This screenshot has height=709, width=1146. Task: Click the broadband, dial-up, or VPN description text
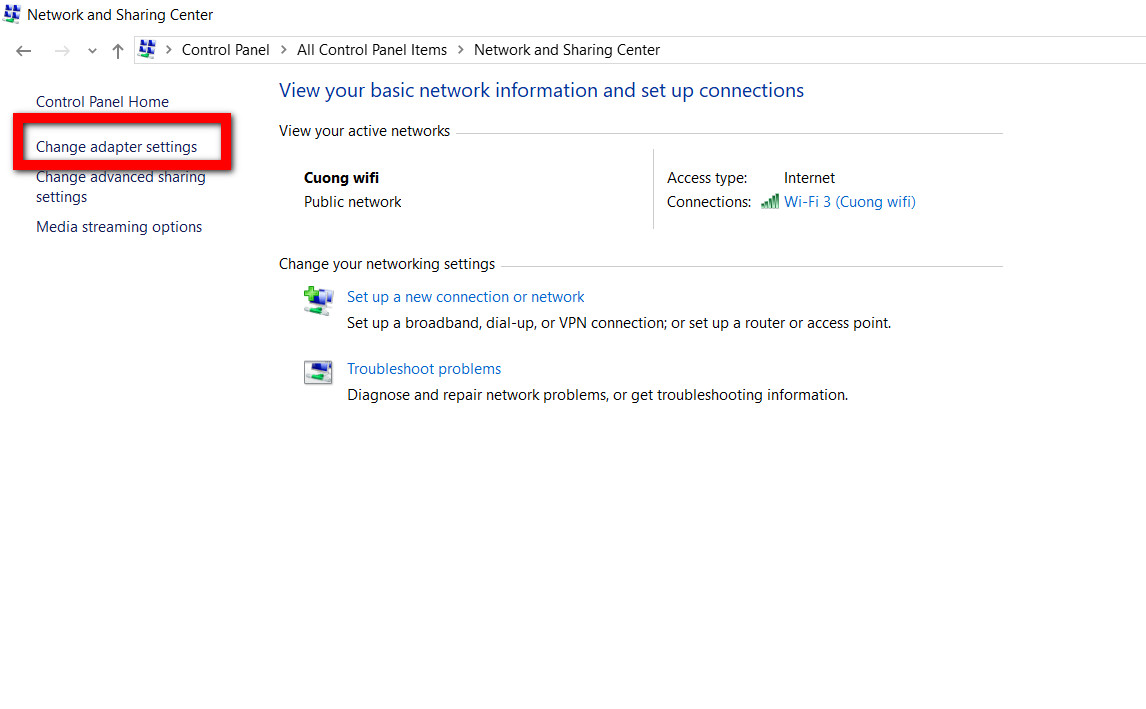click(618, 323)
